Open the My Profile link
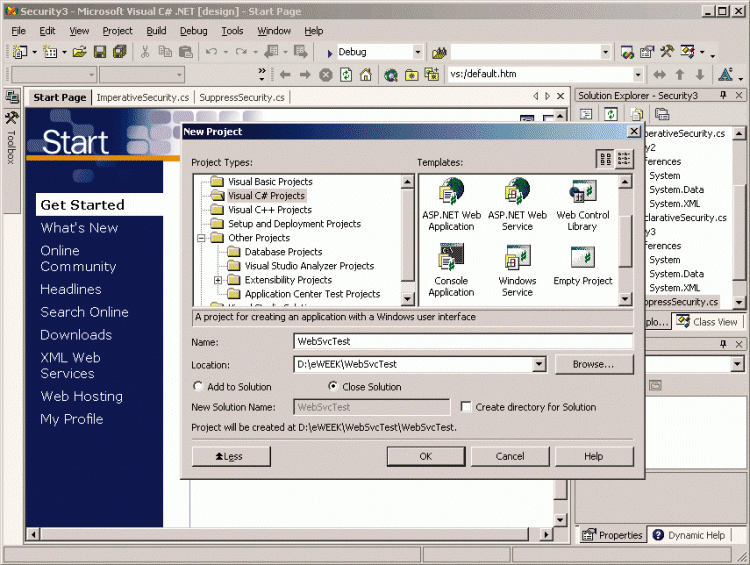The height and width of the screenshot is (565, 750). click(72, 419)
